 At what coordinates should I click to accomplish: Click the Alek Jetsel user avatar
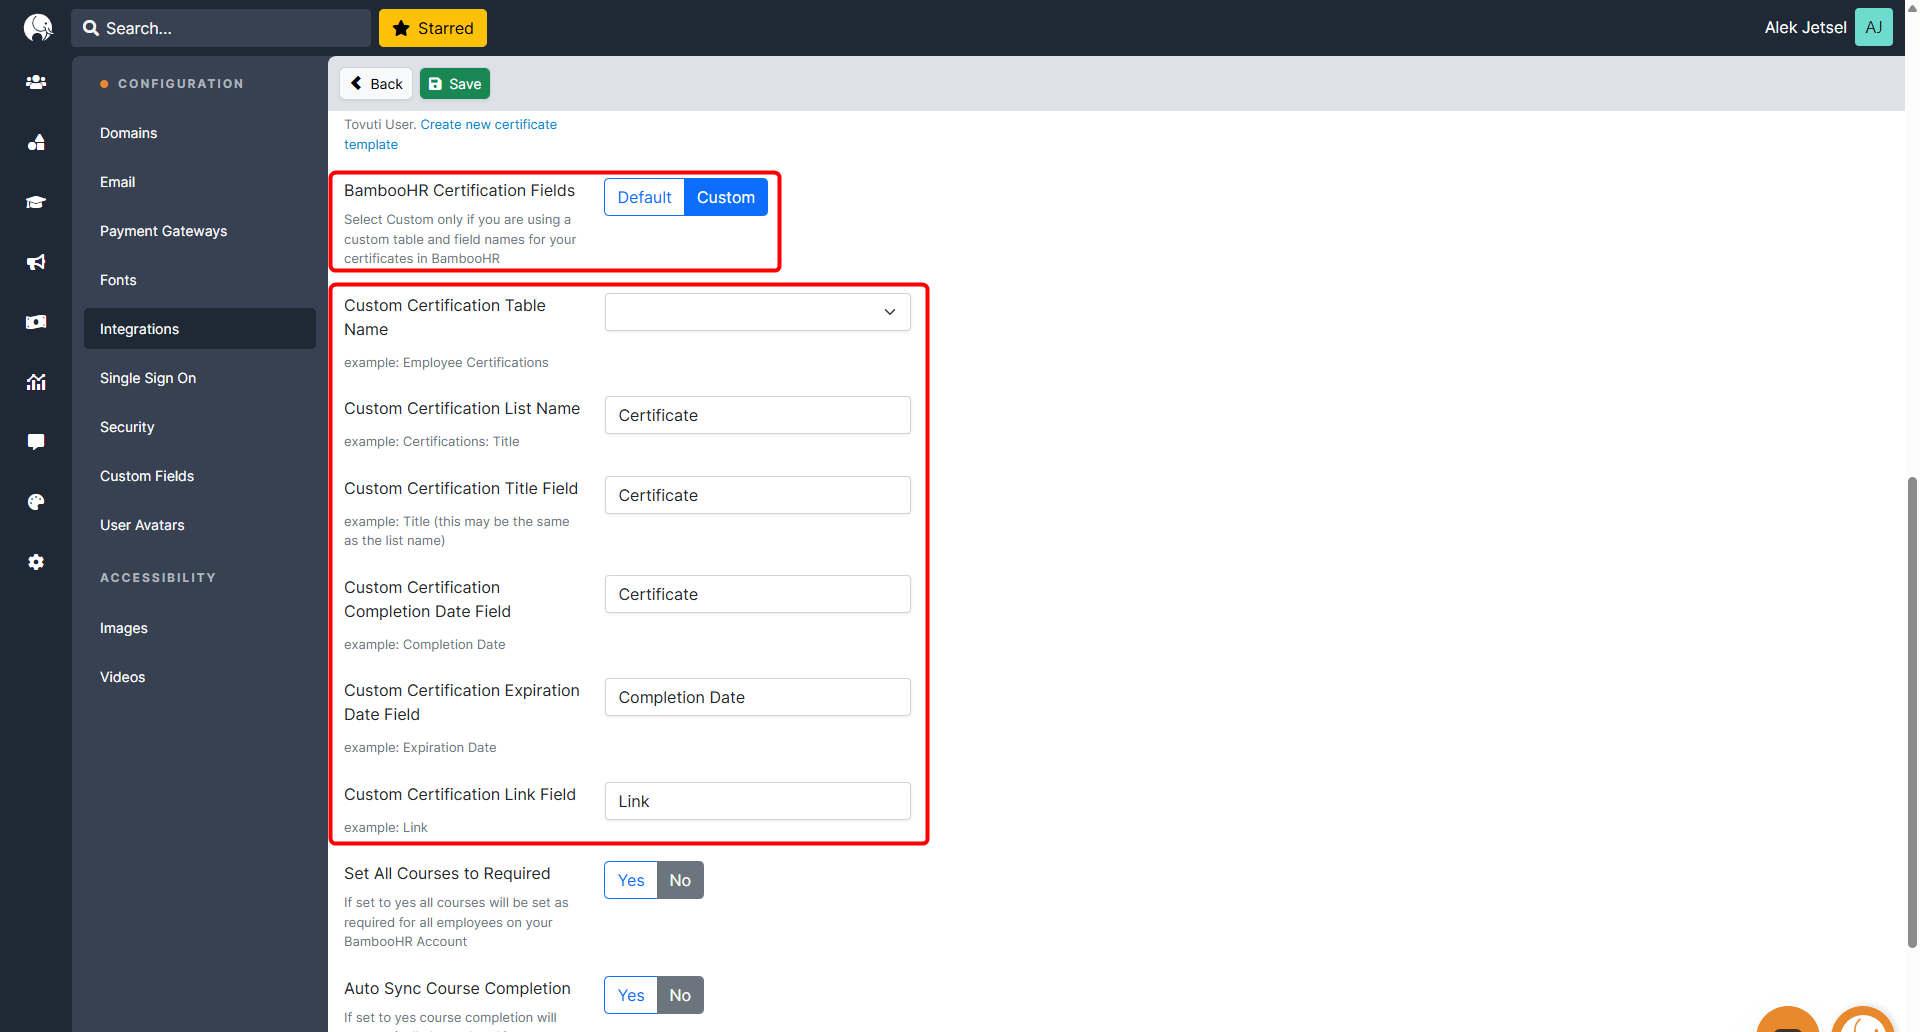click(1873, 27)
